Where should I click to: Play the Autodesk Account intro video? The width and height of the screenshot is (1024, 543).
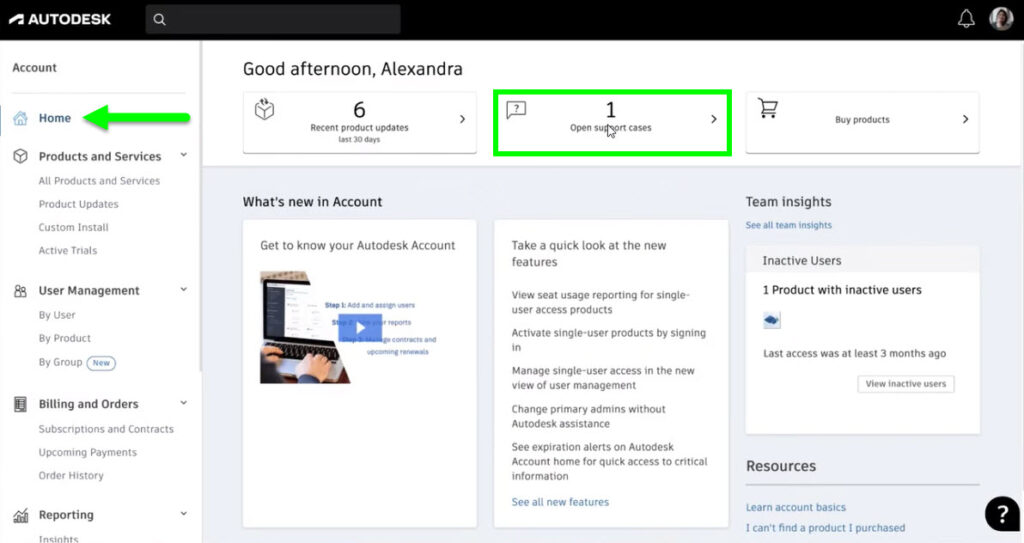coord(360,327)
